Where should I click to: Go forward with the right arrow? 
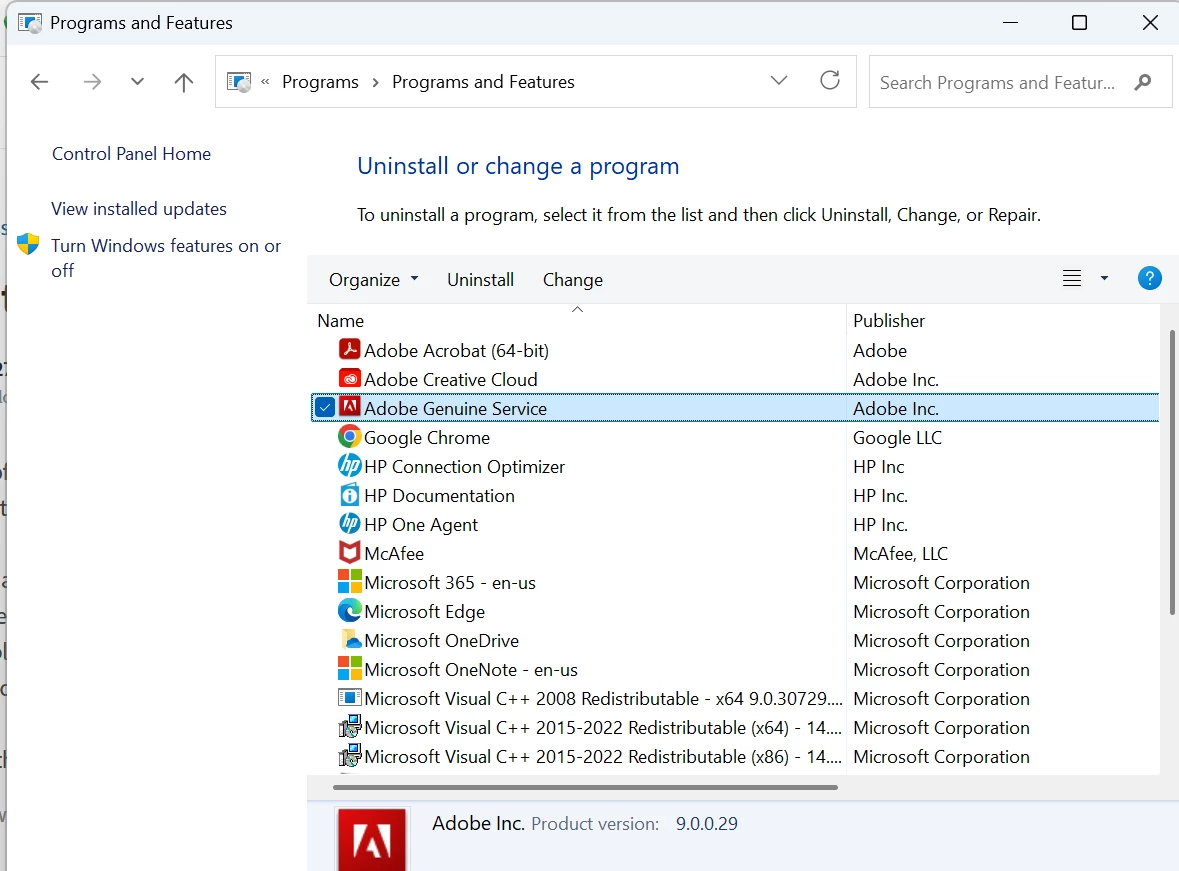(92, 81)
